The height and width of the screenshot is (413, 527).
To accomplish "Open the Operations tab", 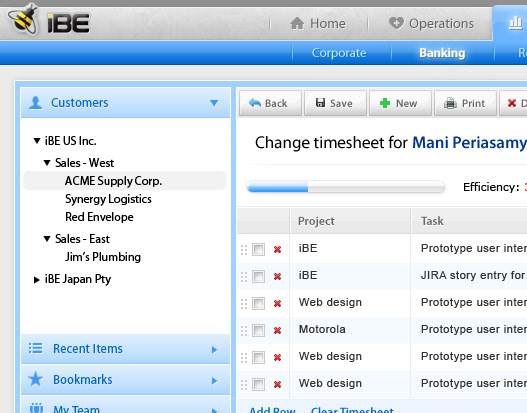I will pos(431,24).
